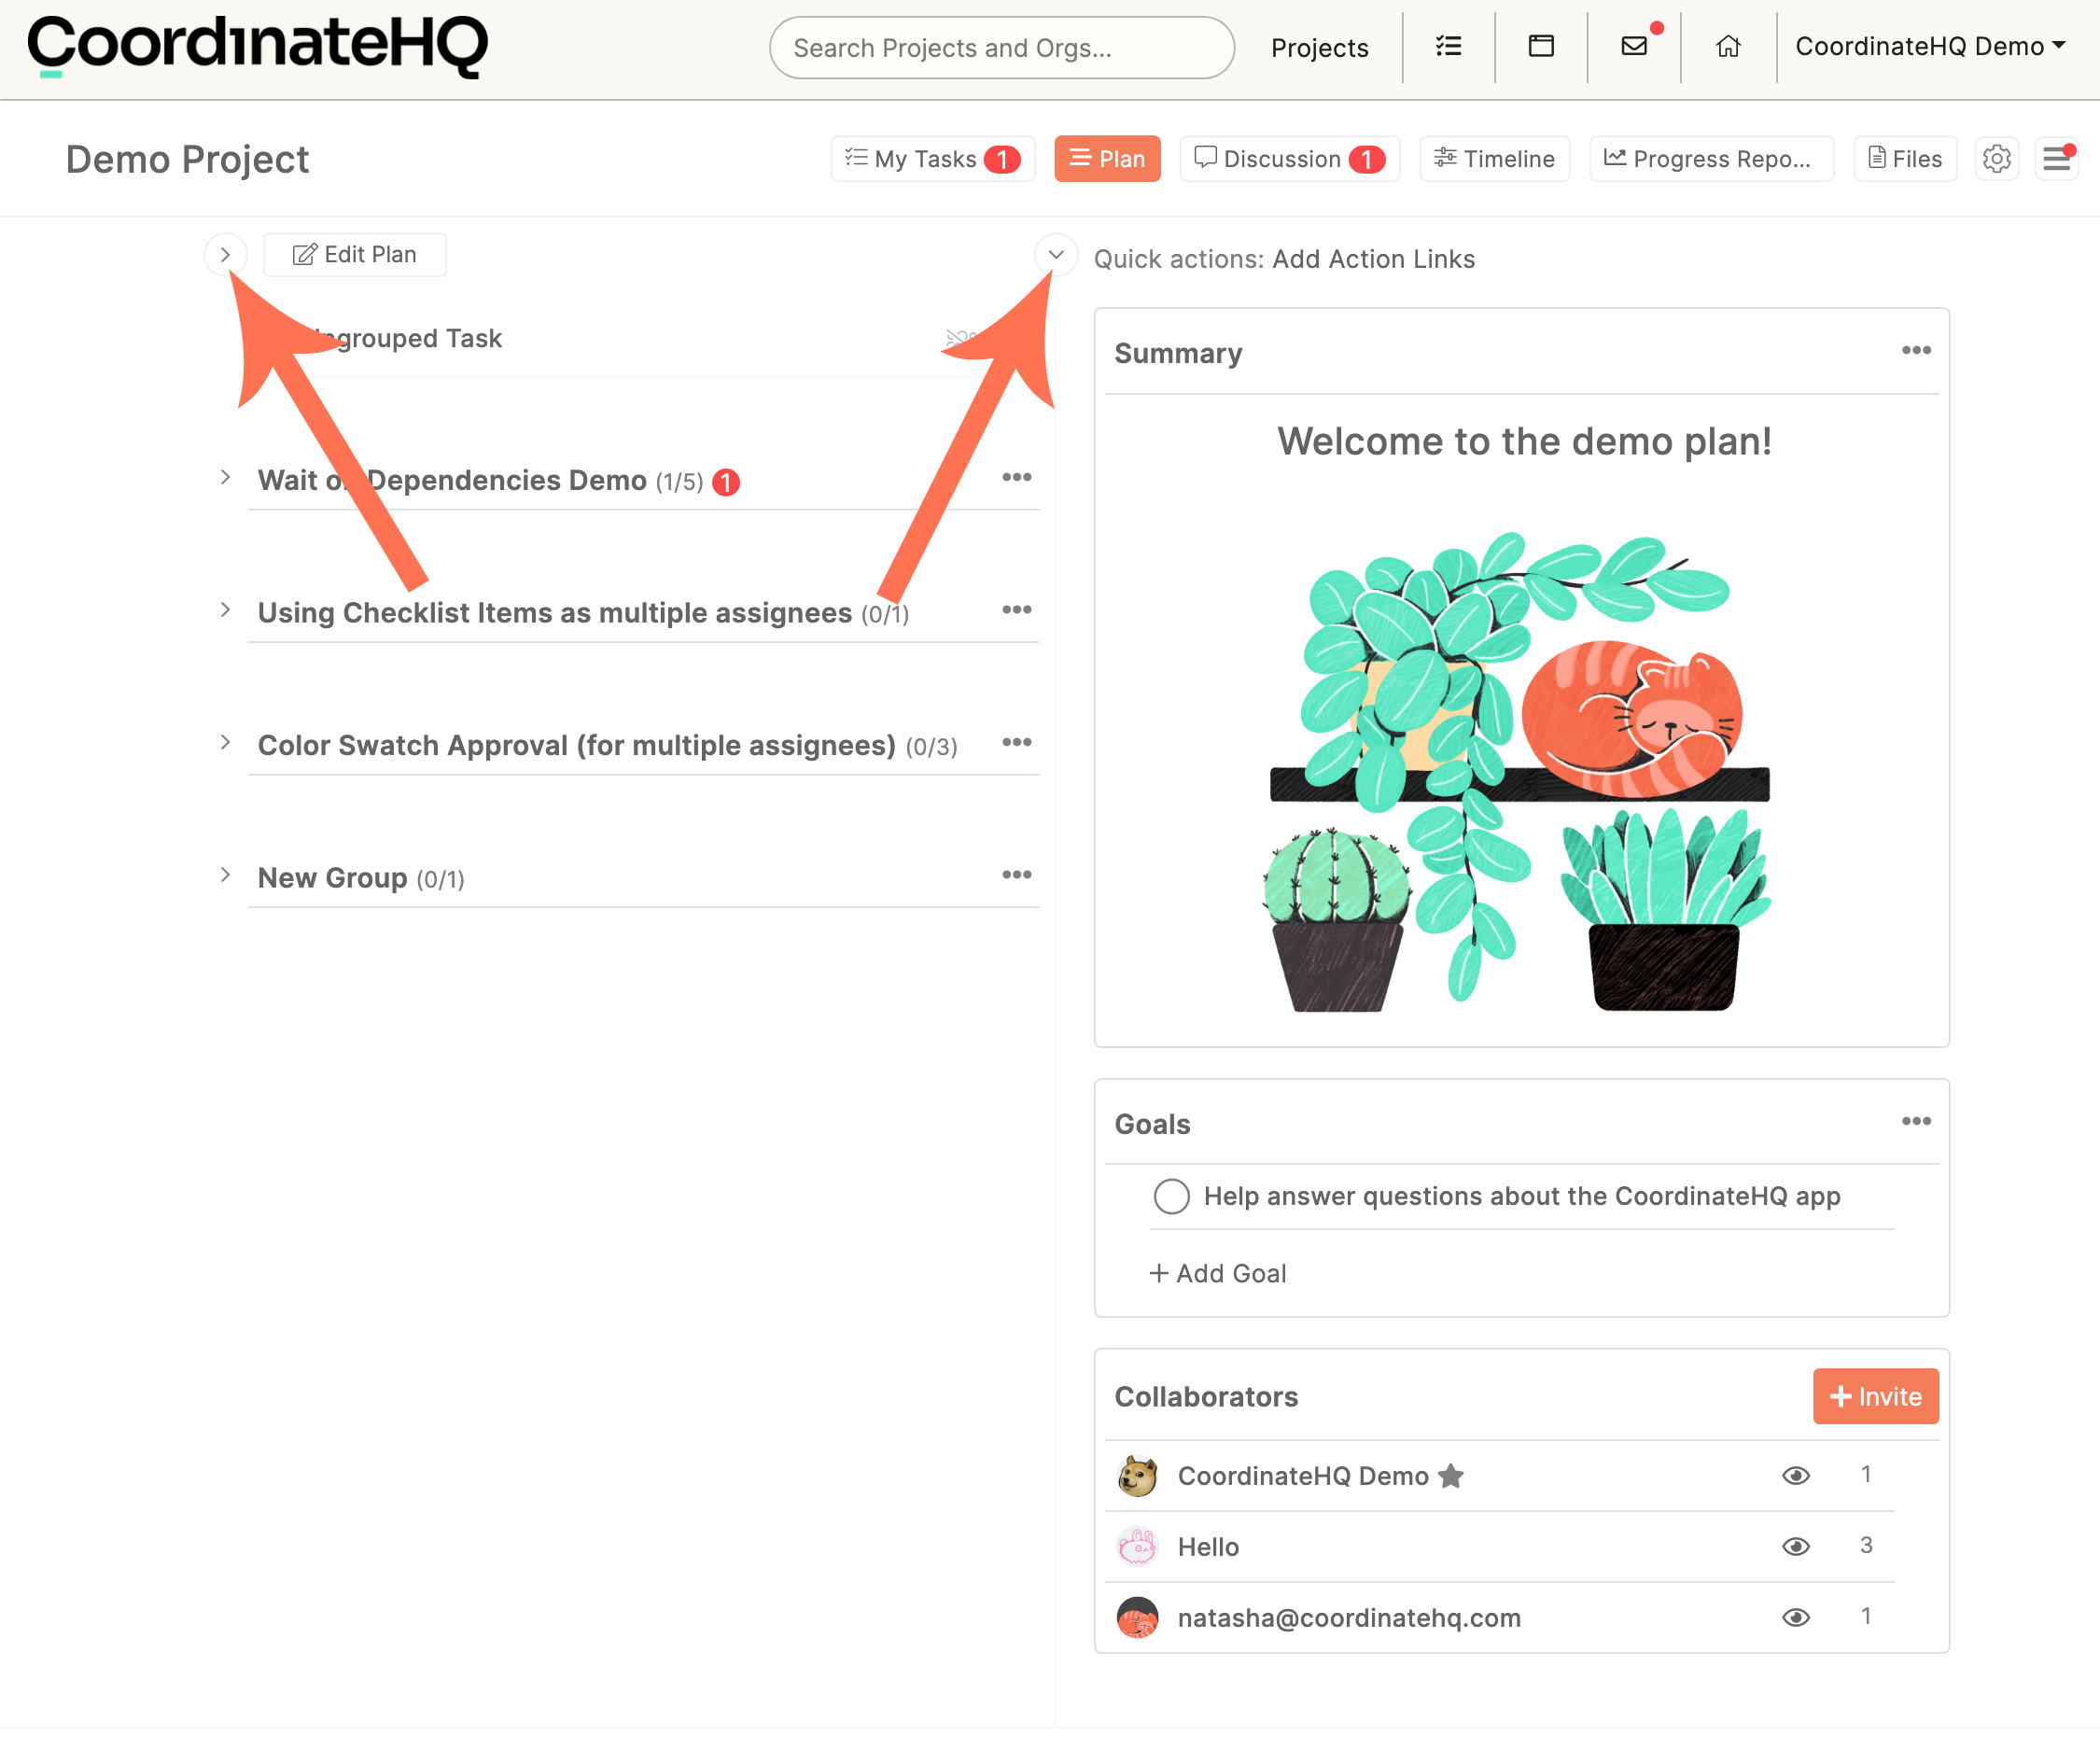Click the Using Checklist Items group title
The image size is (2100, 1764).
point(554,612)
